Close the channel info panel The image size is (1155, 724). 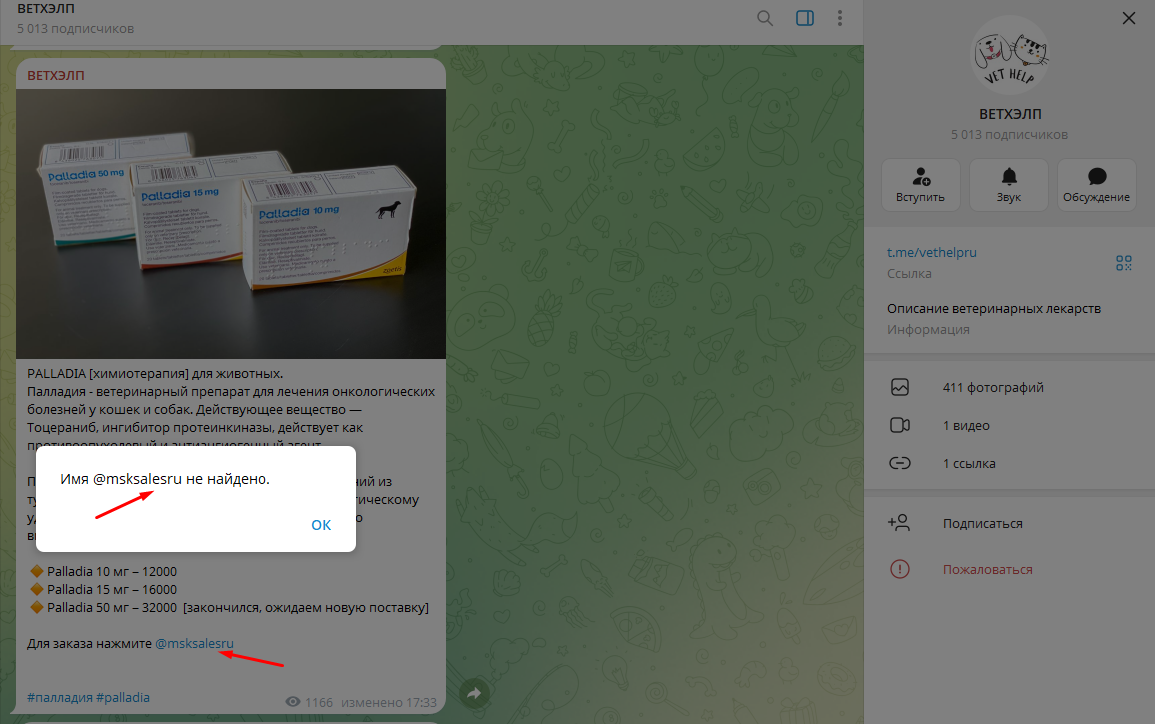pyautogui.click(x=1128, y=18)
